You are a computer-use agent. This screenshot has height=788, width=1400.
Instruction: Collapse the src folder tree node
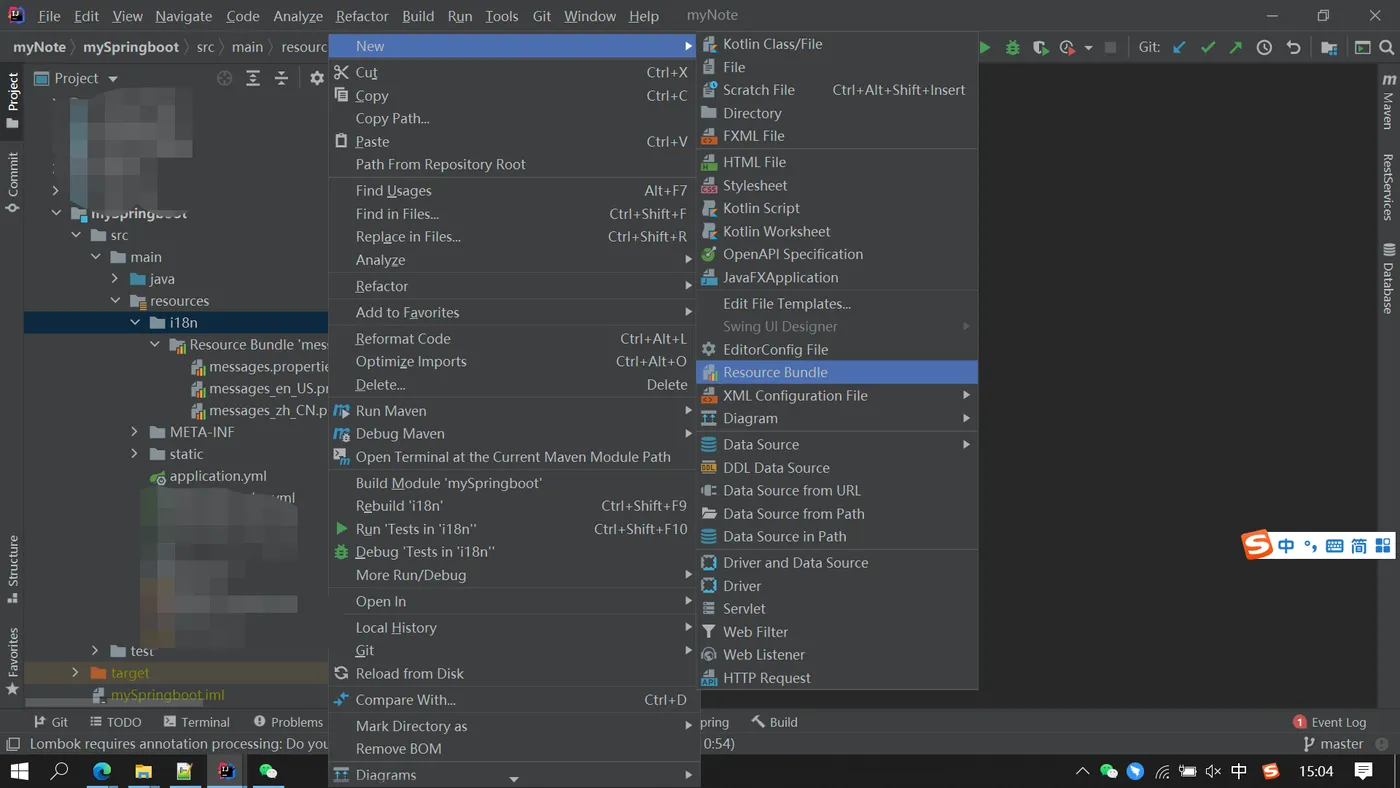[x=76, y=235]
